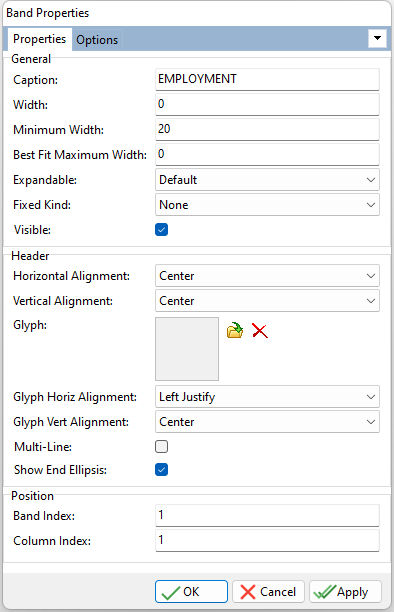
Task: Open the tab list dropdown arrow at top right
Action: point(377,38)
